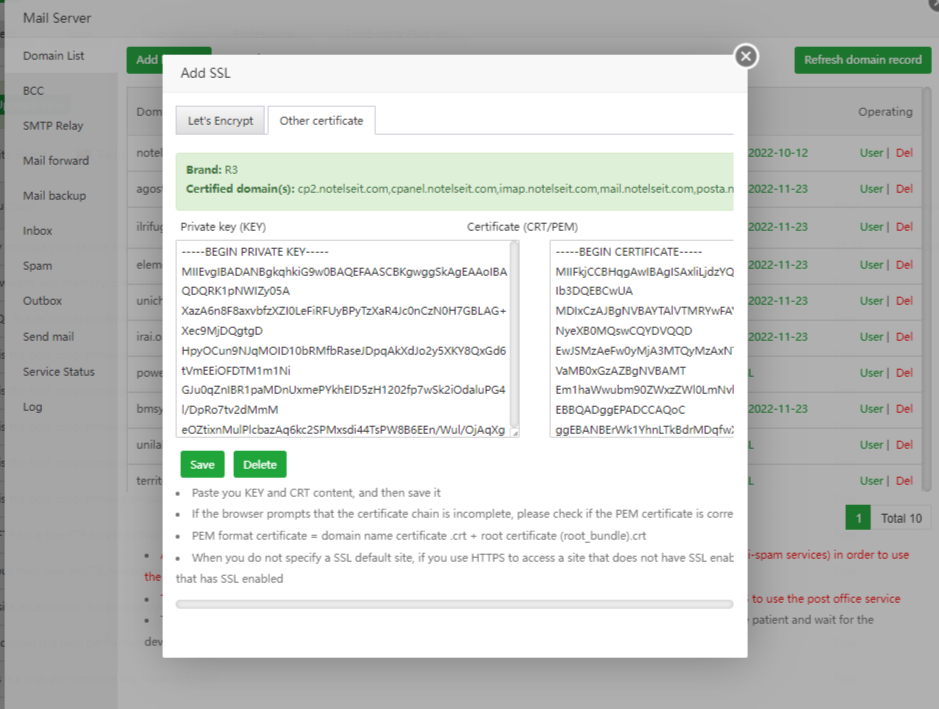Open User link in the unila row
Screen dimensions: 939x709
tap(871, 445)
